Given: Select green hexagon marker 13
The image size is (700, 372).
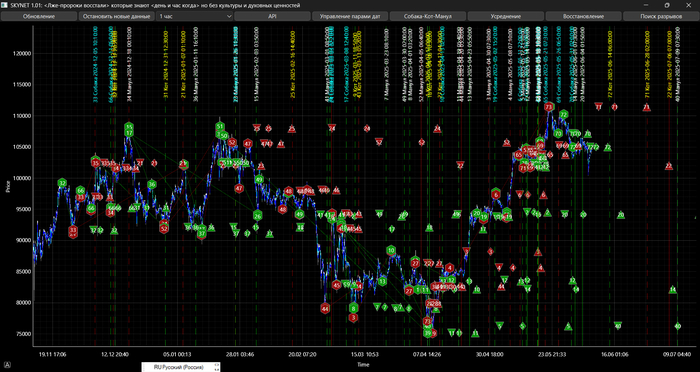Looking at the screenshot, I should [x=383, y=282].
